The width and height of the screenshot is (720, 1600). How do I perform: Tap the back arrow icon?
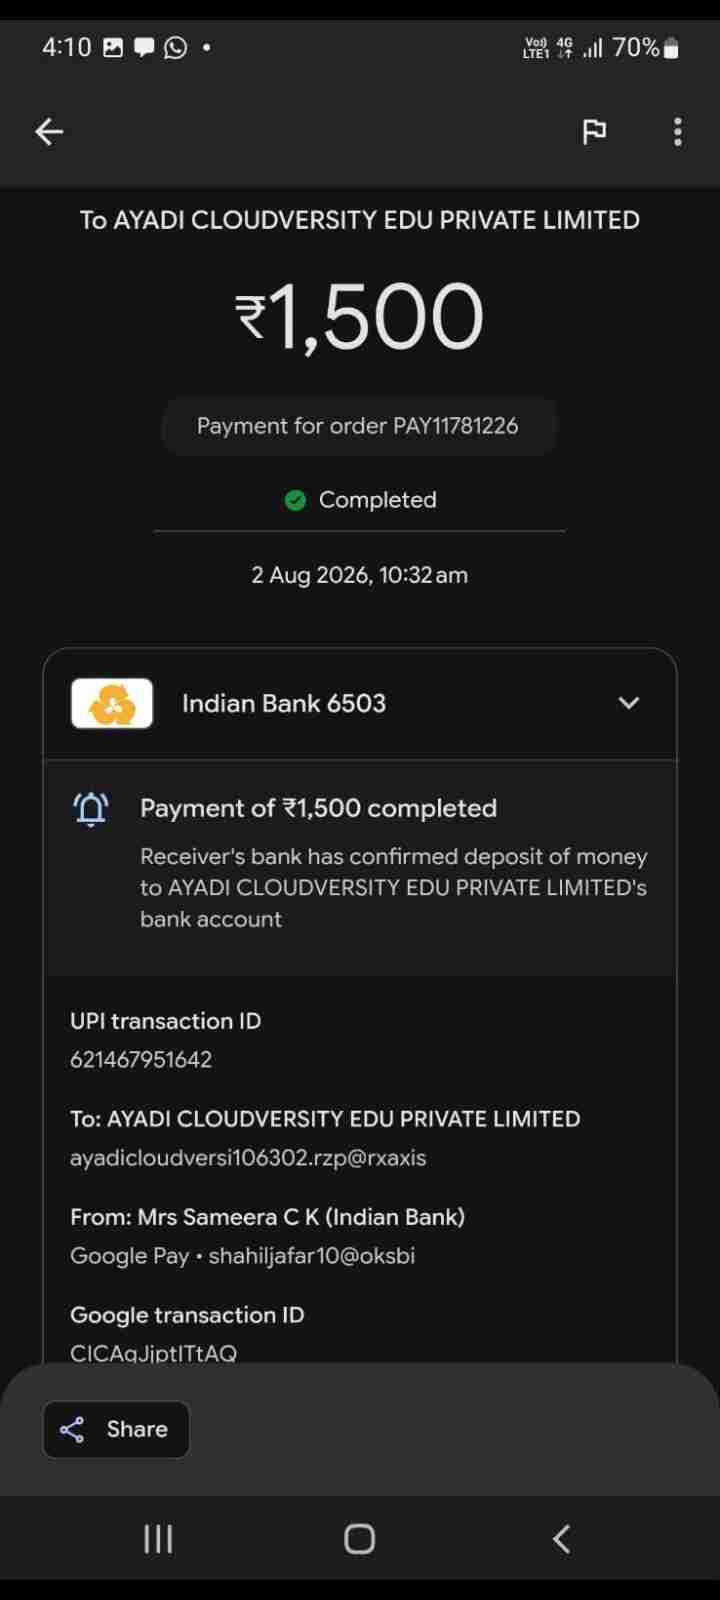pyautogui.click(x=49, y=131)
